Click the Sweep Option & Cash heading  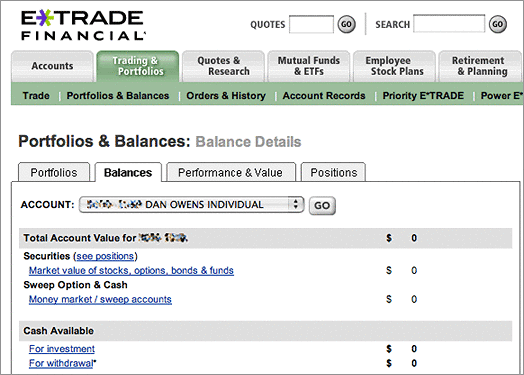(76, 285)
